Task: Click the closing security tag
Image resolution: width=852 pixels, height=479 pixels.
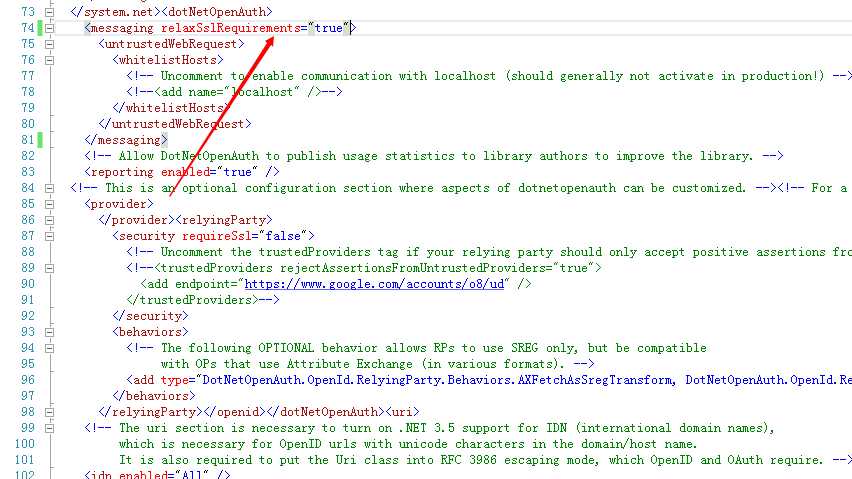Action: (x=151, y=316)
